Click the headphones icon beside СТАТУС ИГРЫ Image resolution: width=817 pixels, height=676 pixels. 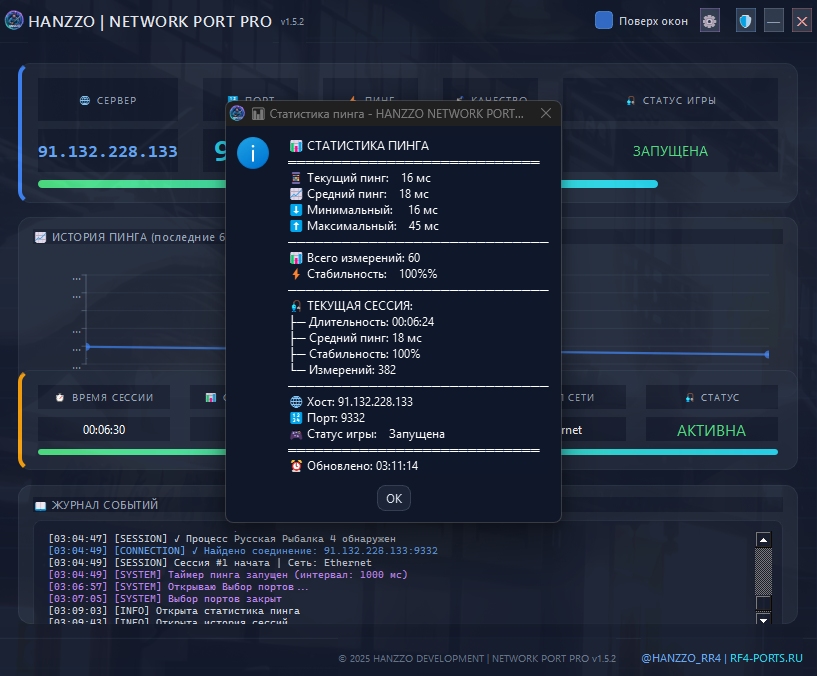click(x=631, y=101)
